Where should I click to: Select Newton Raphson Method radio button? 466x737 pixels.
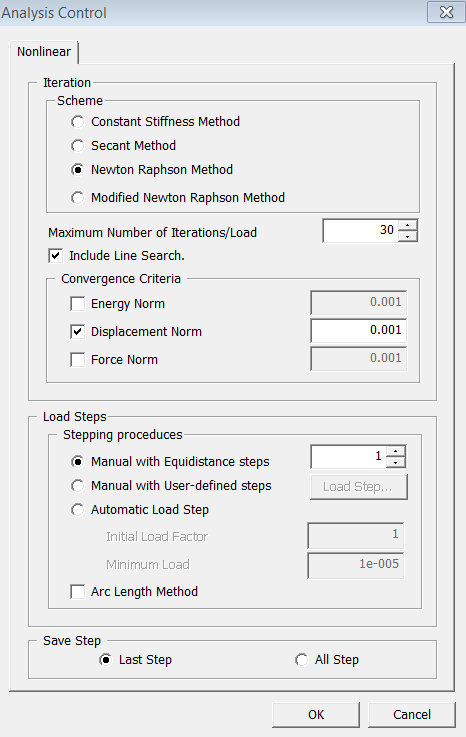click(78, 170)
